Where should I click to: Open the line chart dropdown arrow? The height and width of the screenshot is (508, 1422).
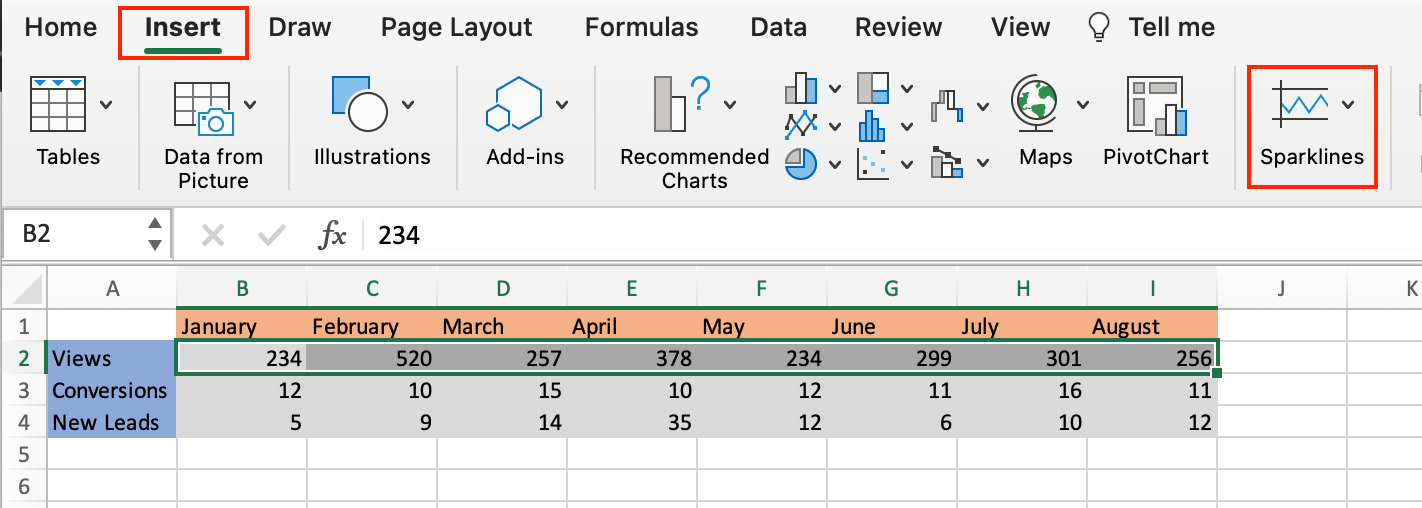(x=834, y=127)
